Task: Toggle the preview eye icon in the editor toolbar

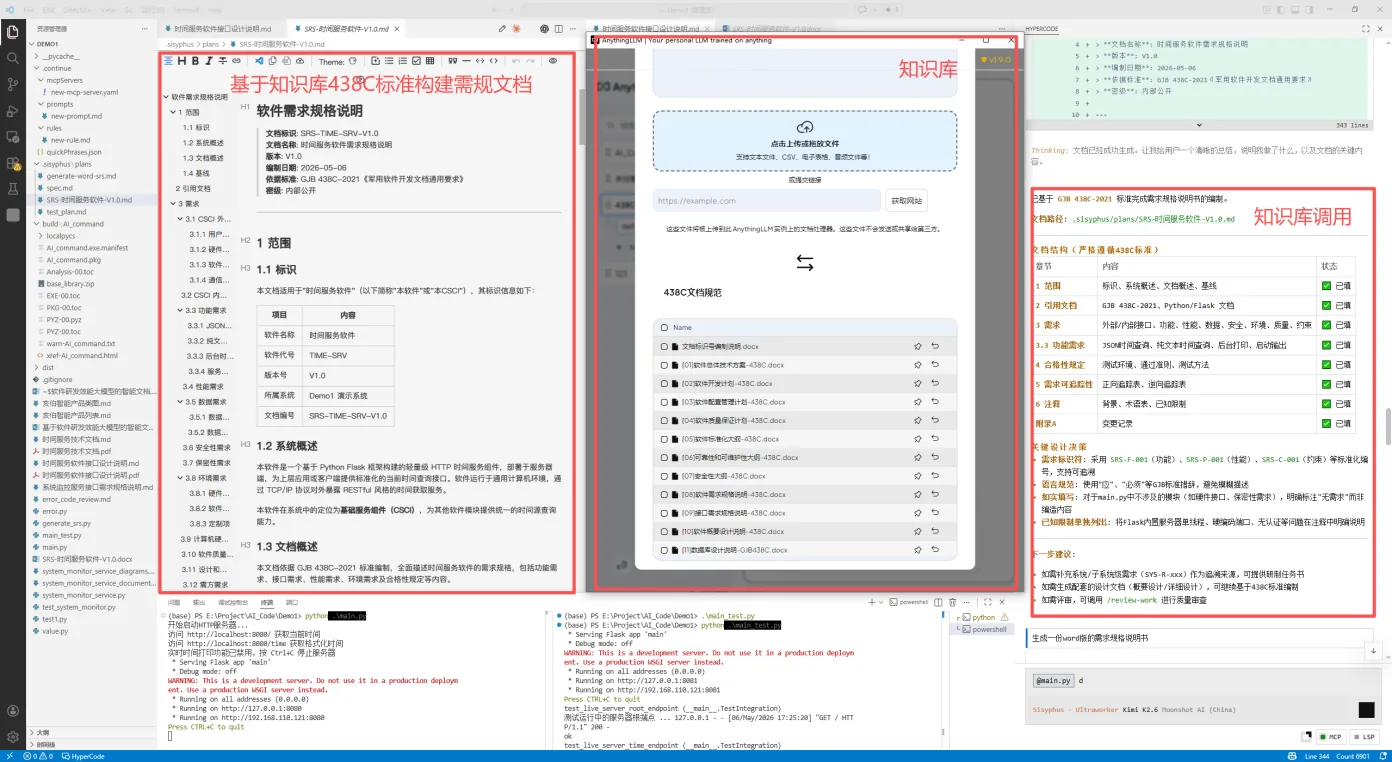Action: (x=553, y=61)
